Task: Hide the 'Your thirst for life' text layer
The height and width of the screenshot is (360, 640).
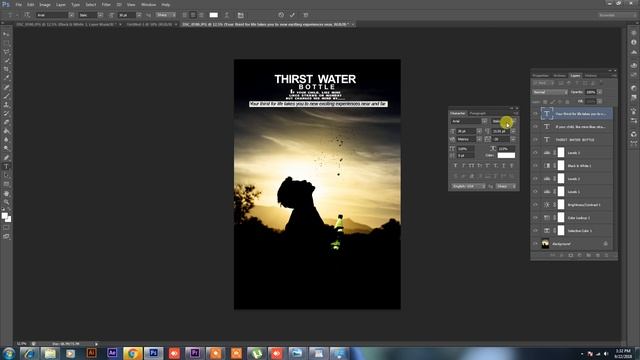Action: 535,114
